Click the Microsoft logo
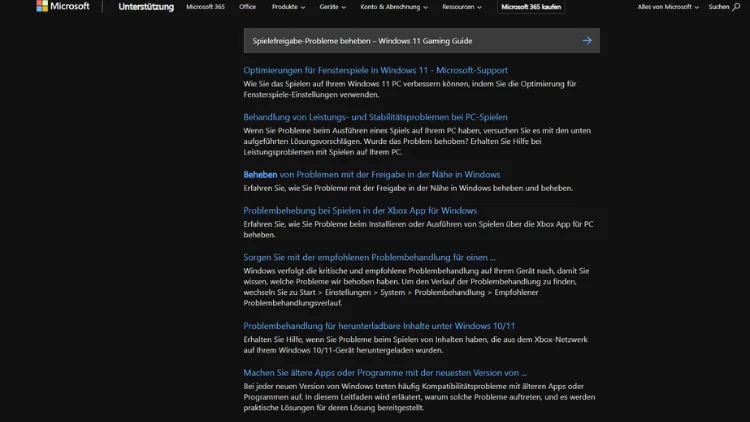The height and width of the screenshot is (422, 750). 63,6
